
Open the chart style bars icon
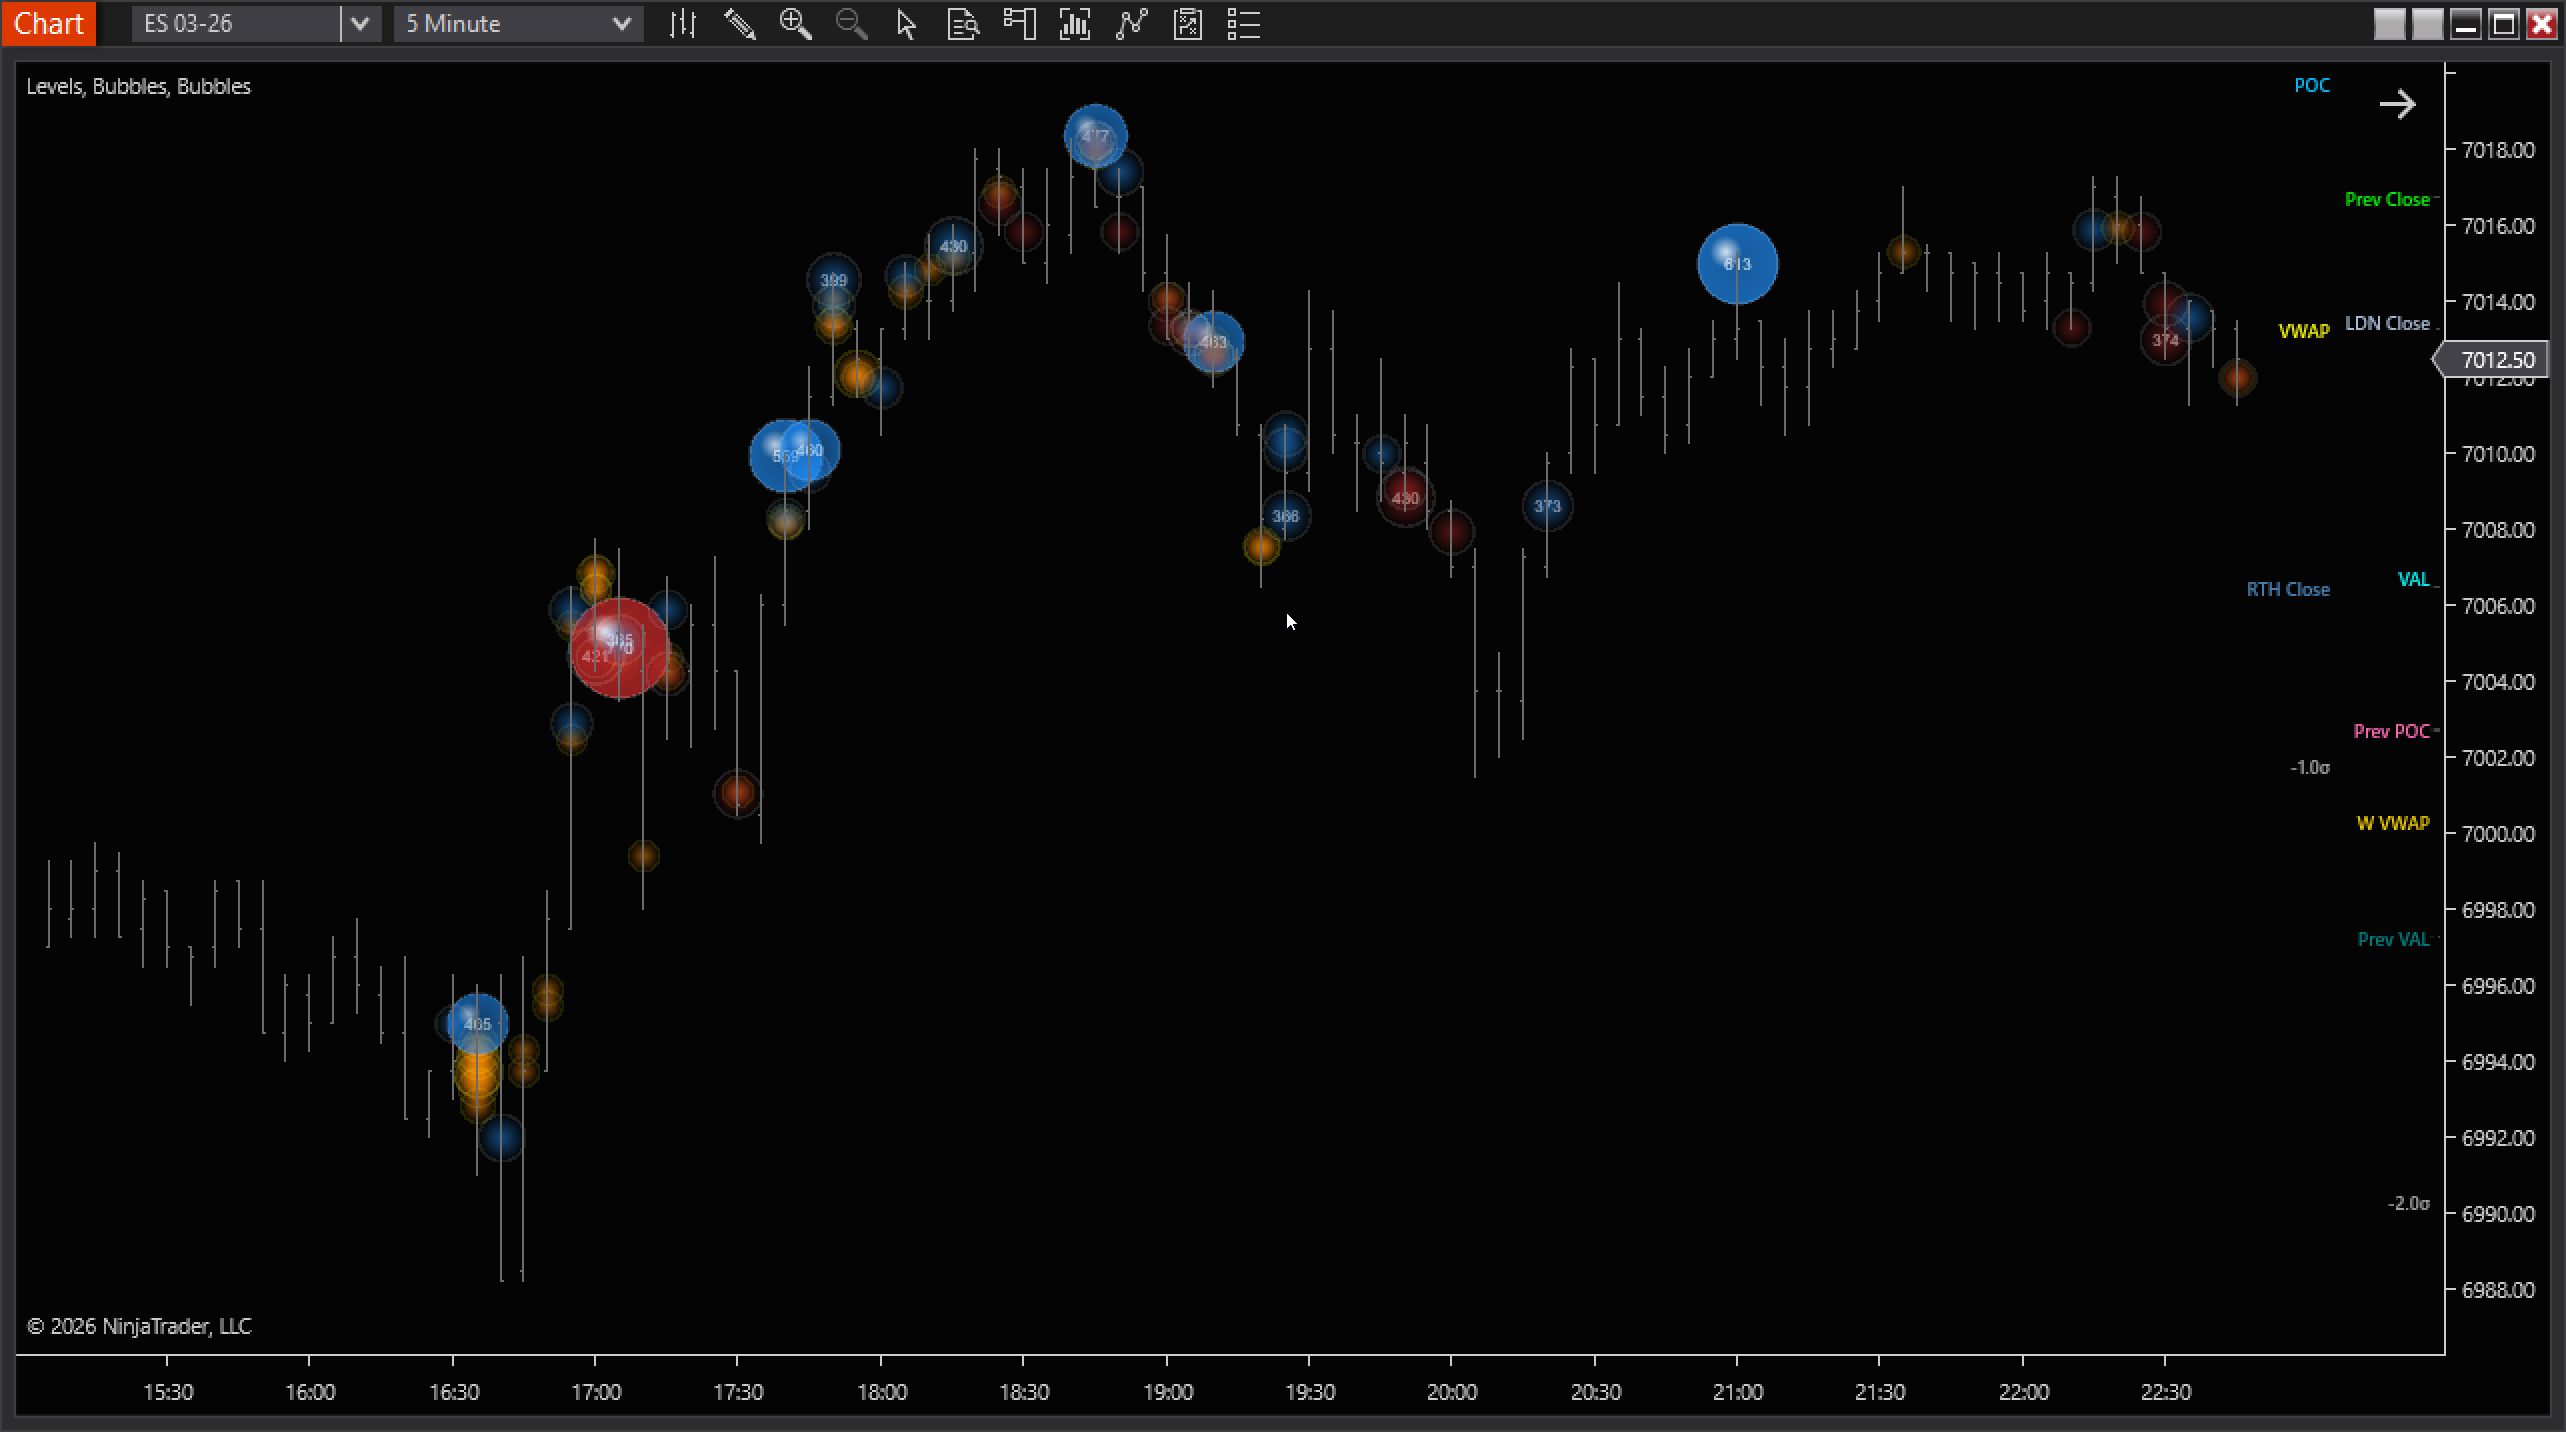point(683,24)
